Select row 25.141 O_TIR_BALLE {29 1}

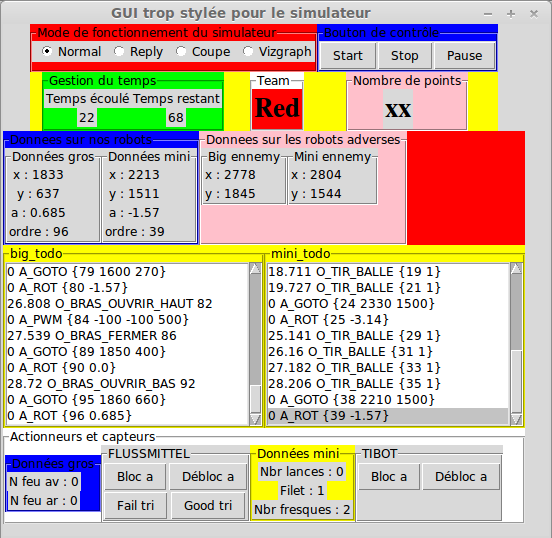[388, 336]
